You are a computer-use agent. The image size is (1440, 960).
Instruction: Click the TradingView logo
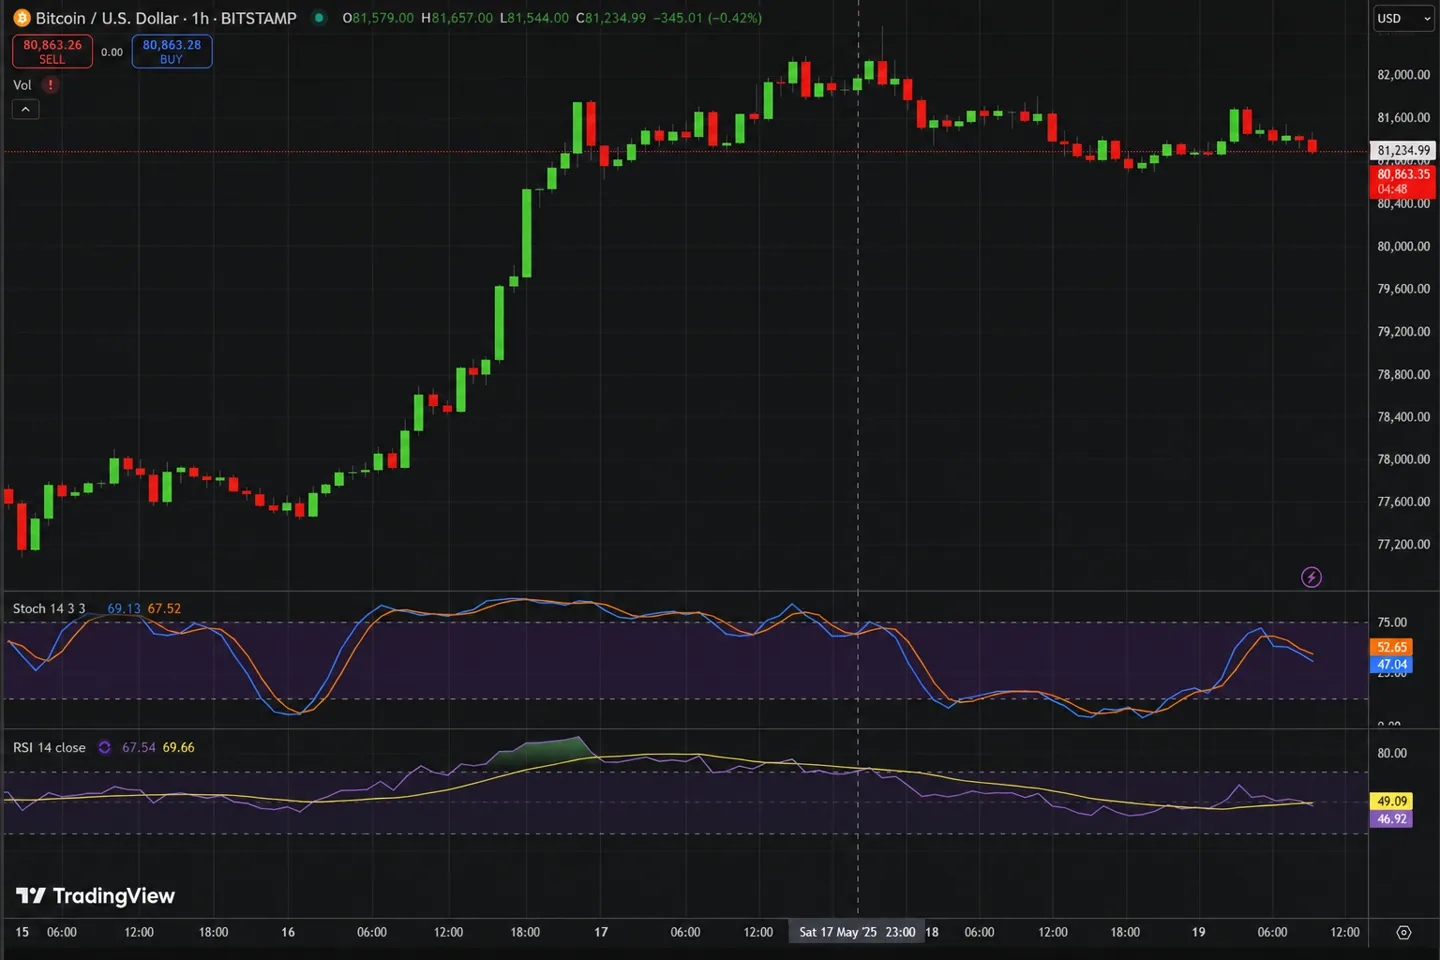(96, 896)
